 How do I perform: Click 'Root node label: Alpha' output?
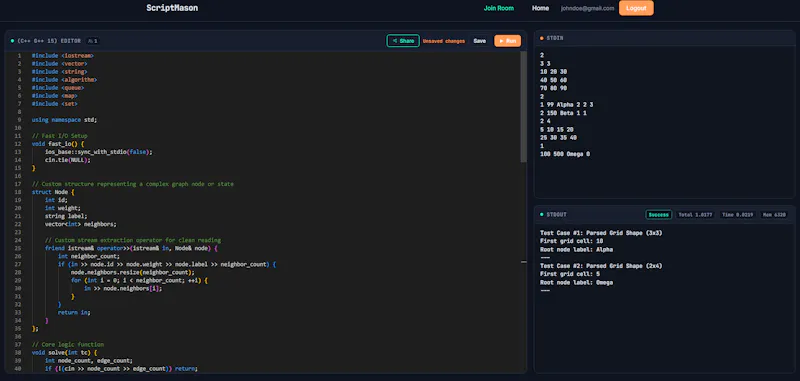577,249
